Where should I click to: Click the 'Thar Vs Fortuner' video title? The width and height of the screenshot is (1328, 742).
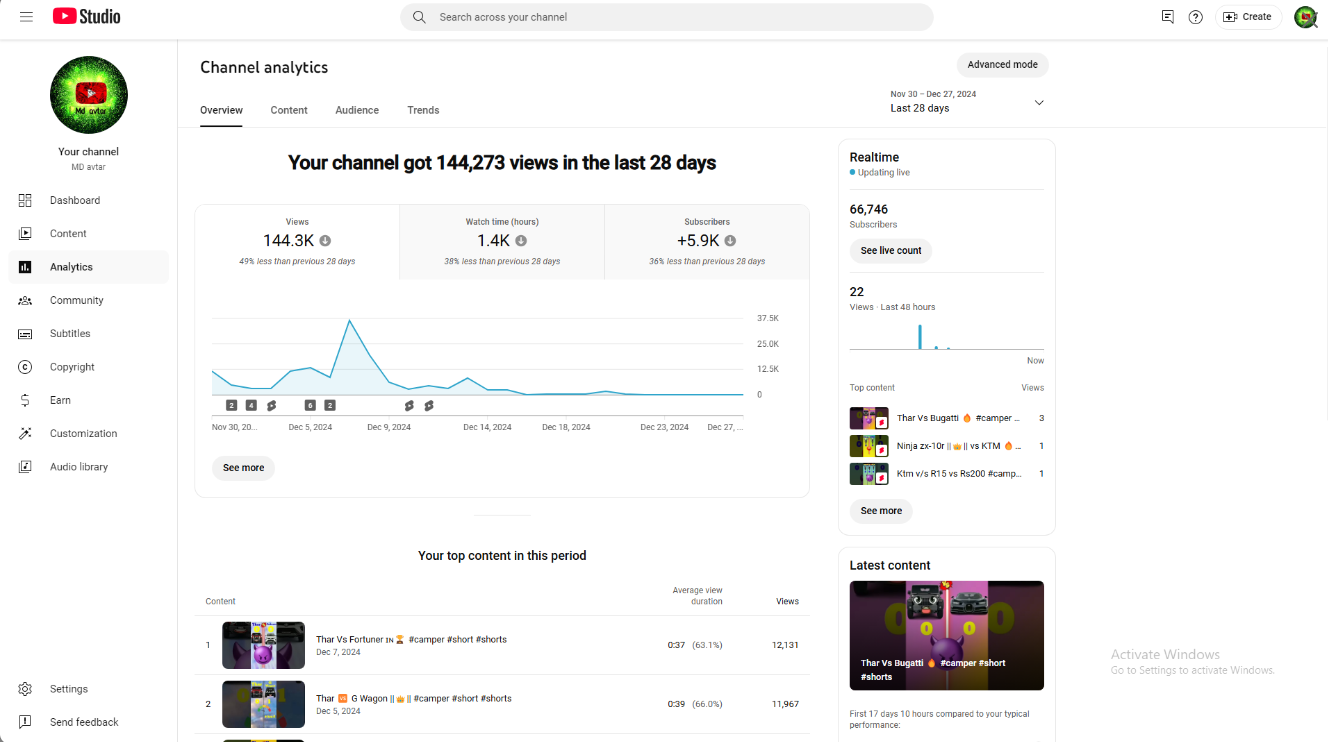click(x=411, y=639)
